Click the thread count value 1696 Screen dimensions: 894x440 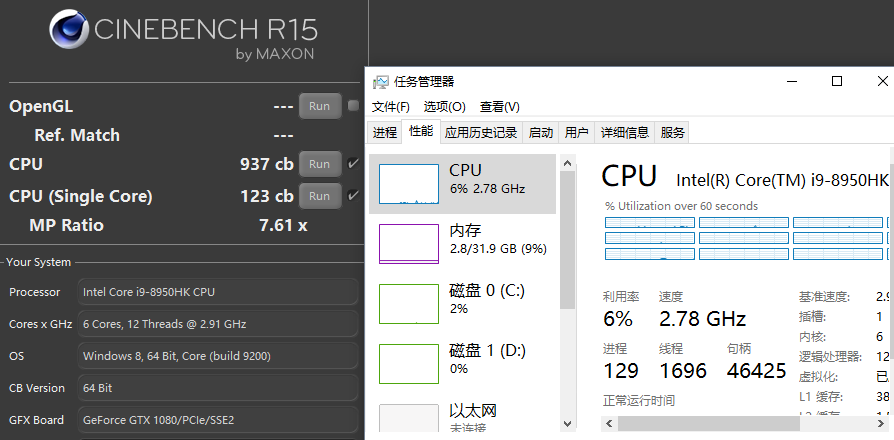pyautogui.click(x=683, y=371)
